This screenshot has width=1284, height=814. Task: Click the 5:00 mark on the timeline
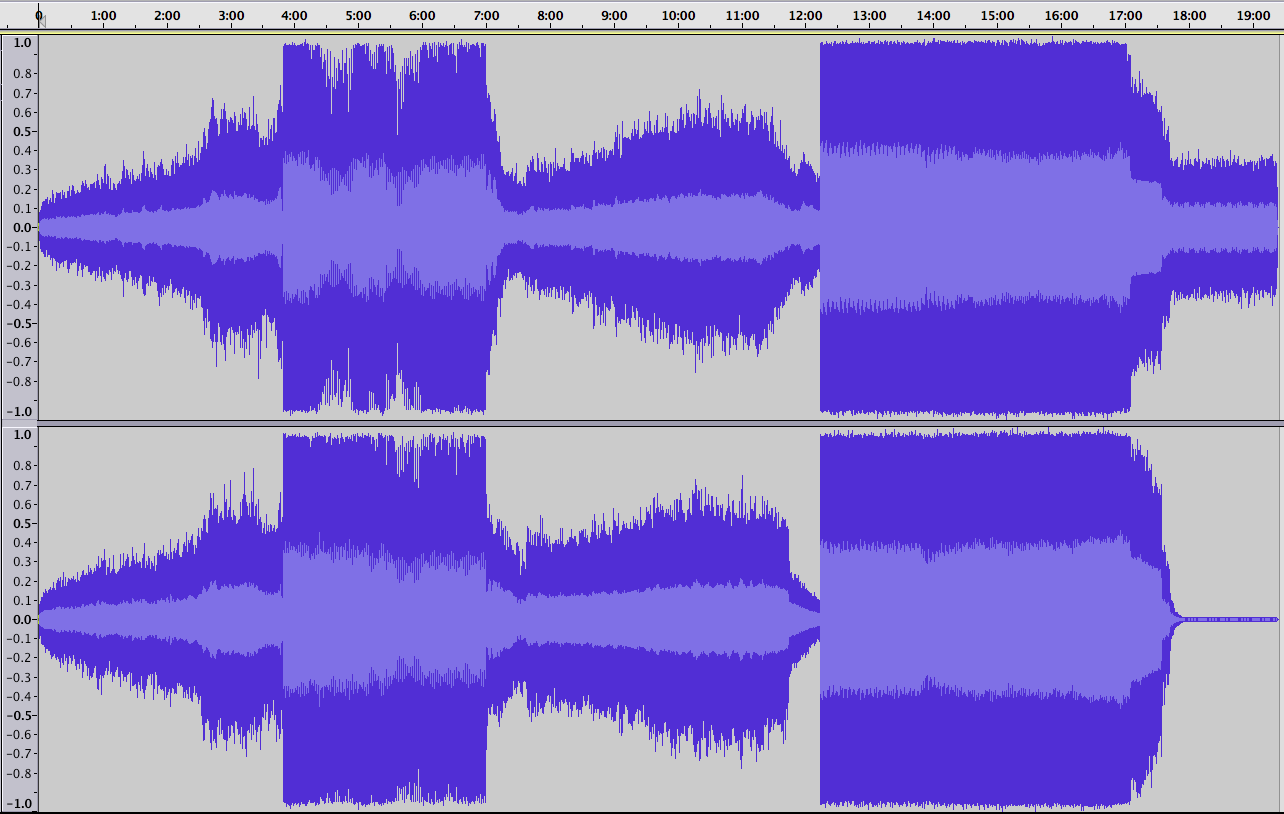pos(358,16)
